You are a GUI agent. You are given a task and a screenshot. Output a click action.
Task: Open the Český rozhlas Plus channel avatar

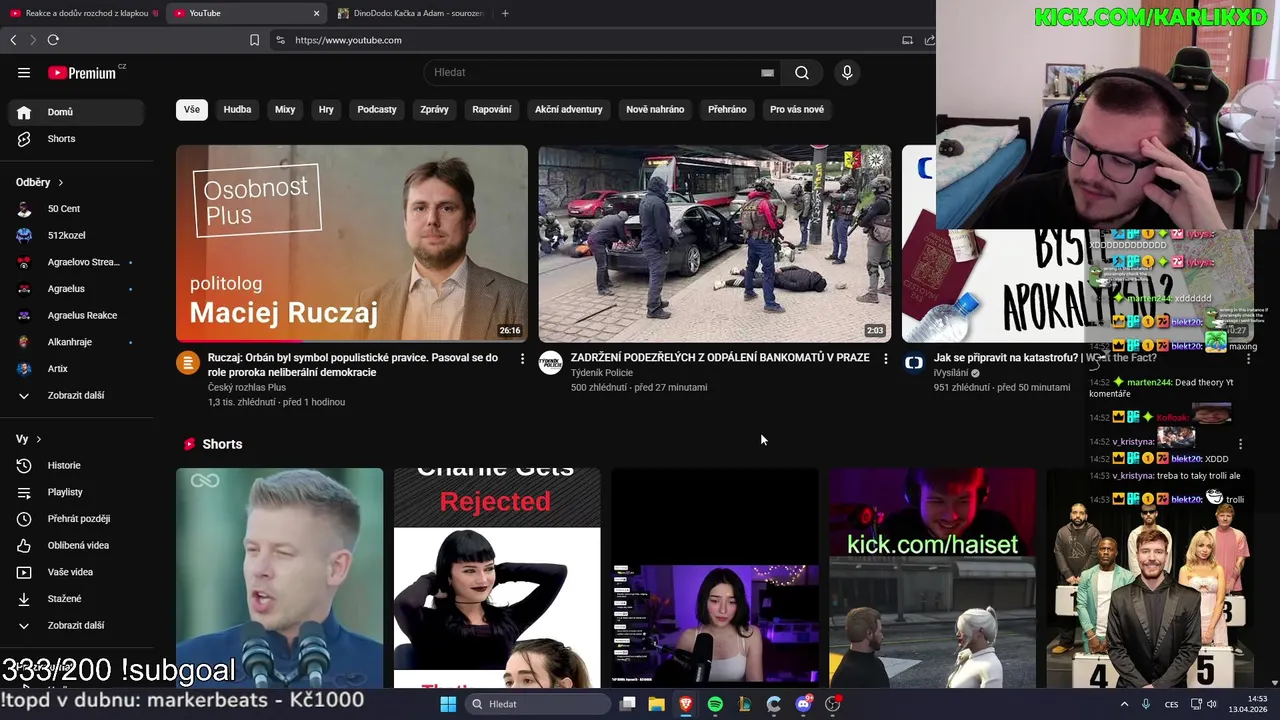pyautogui.click(x=188, y=362)
